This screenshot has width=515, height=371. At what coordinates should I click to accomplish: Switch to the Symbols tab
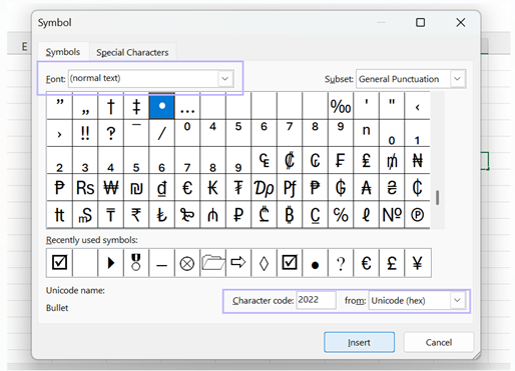pyautogui.click(x=63, y=52)
